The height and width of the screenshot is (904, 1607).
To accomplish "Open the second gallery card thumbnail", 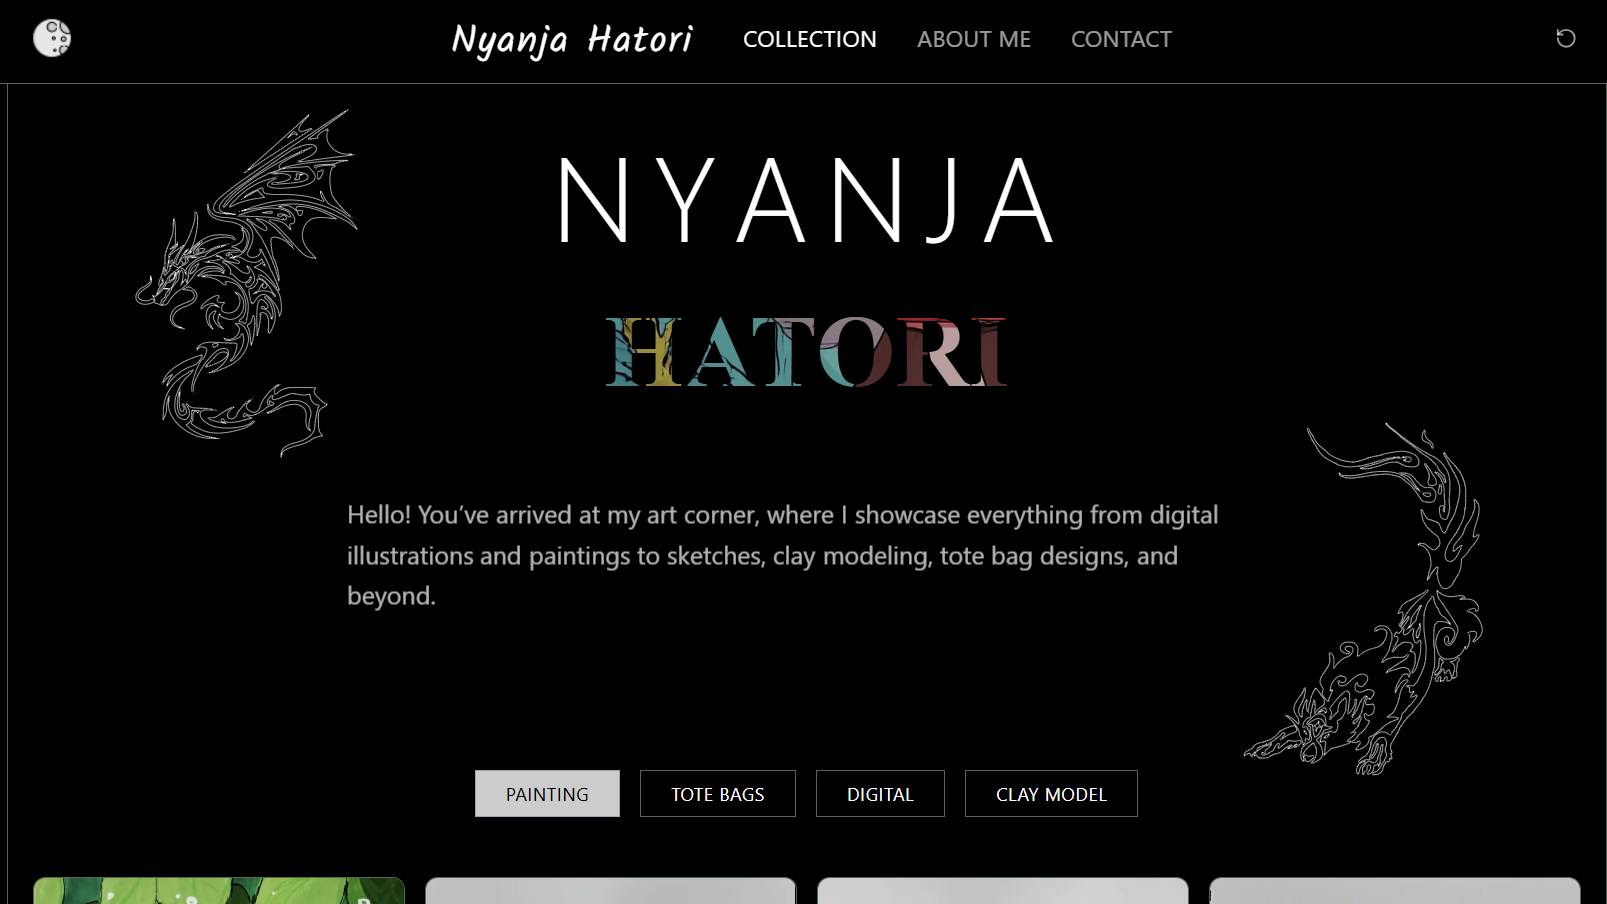I will [610, 890].
